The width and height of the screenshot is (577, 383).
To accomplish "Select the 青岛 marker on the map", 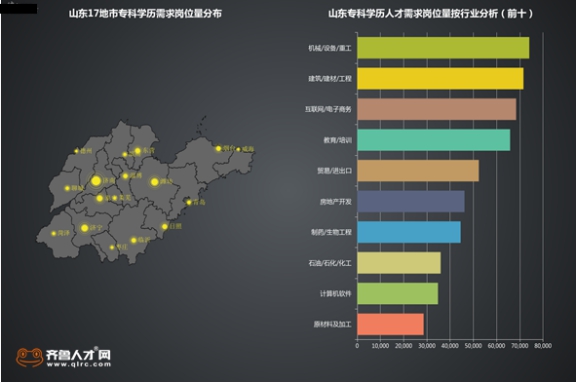I will tap(189, 202).
